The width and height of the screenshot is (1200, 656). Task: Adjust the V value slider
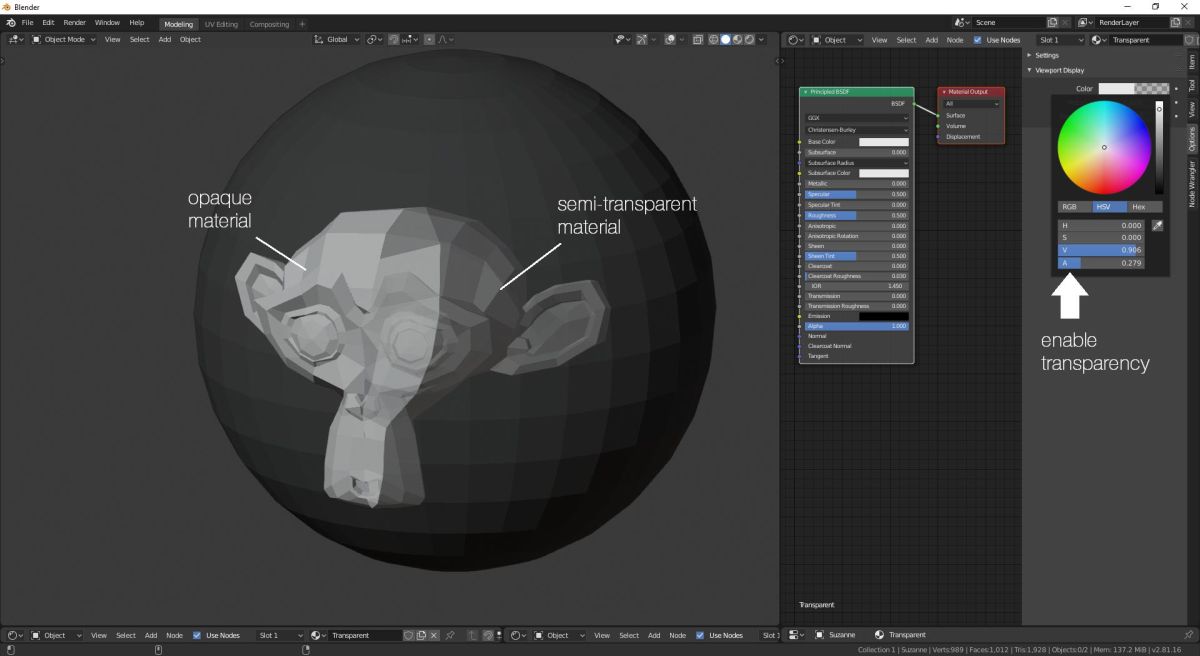pos(1101,251)
